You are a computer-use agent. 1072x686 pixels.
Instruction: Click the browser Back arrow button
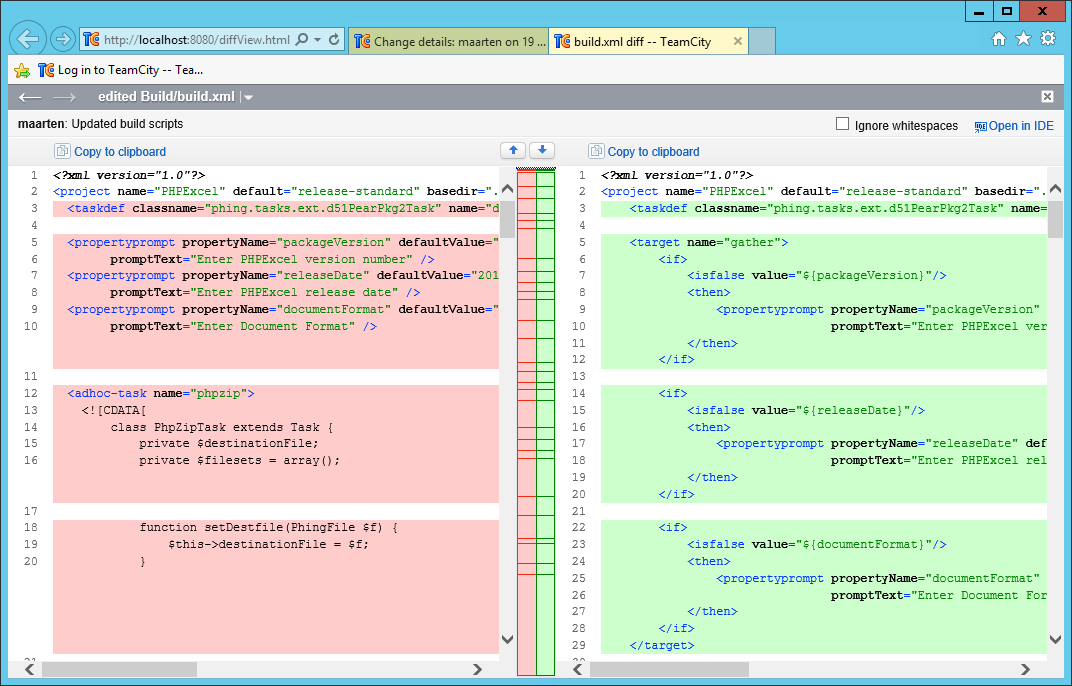pyautogui.click(x=29, y=40)
